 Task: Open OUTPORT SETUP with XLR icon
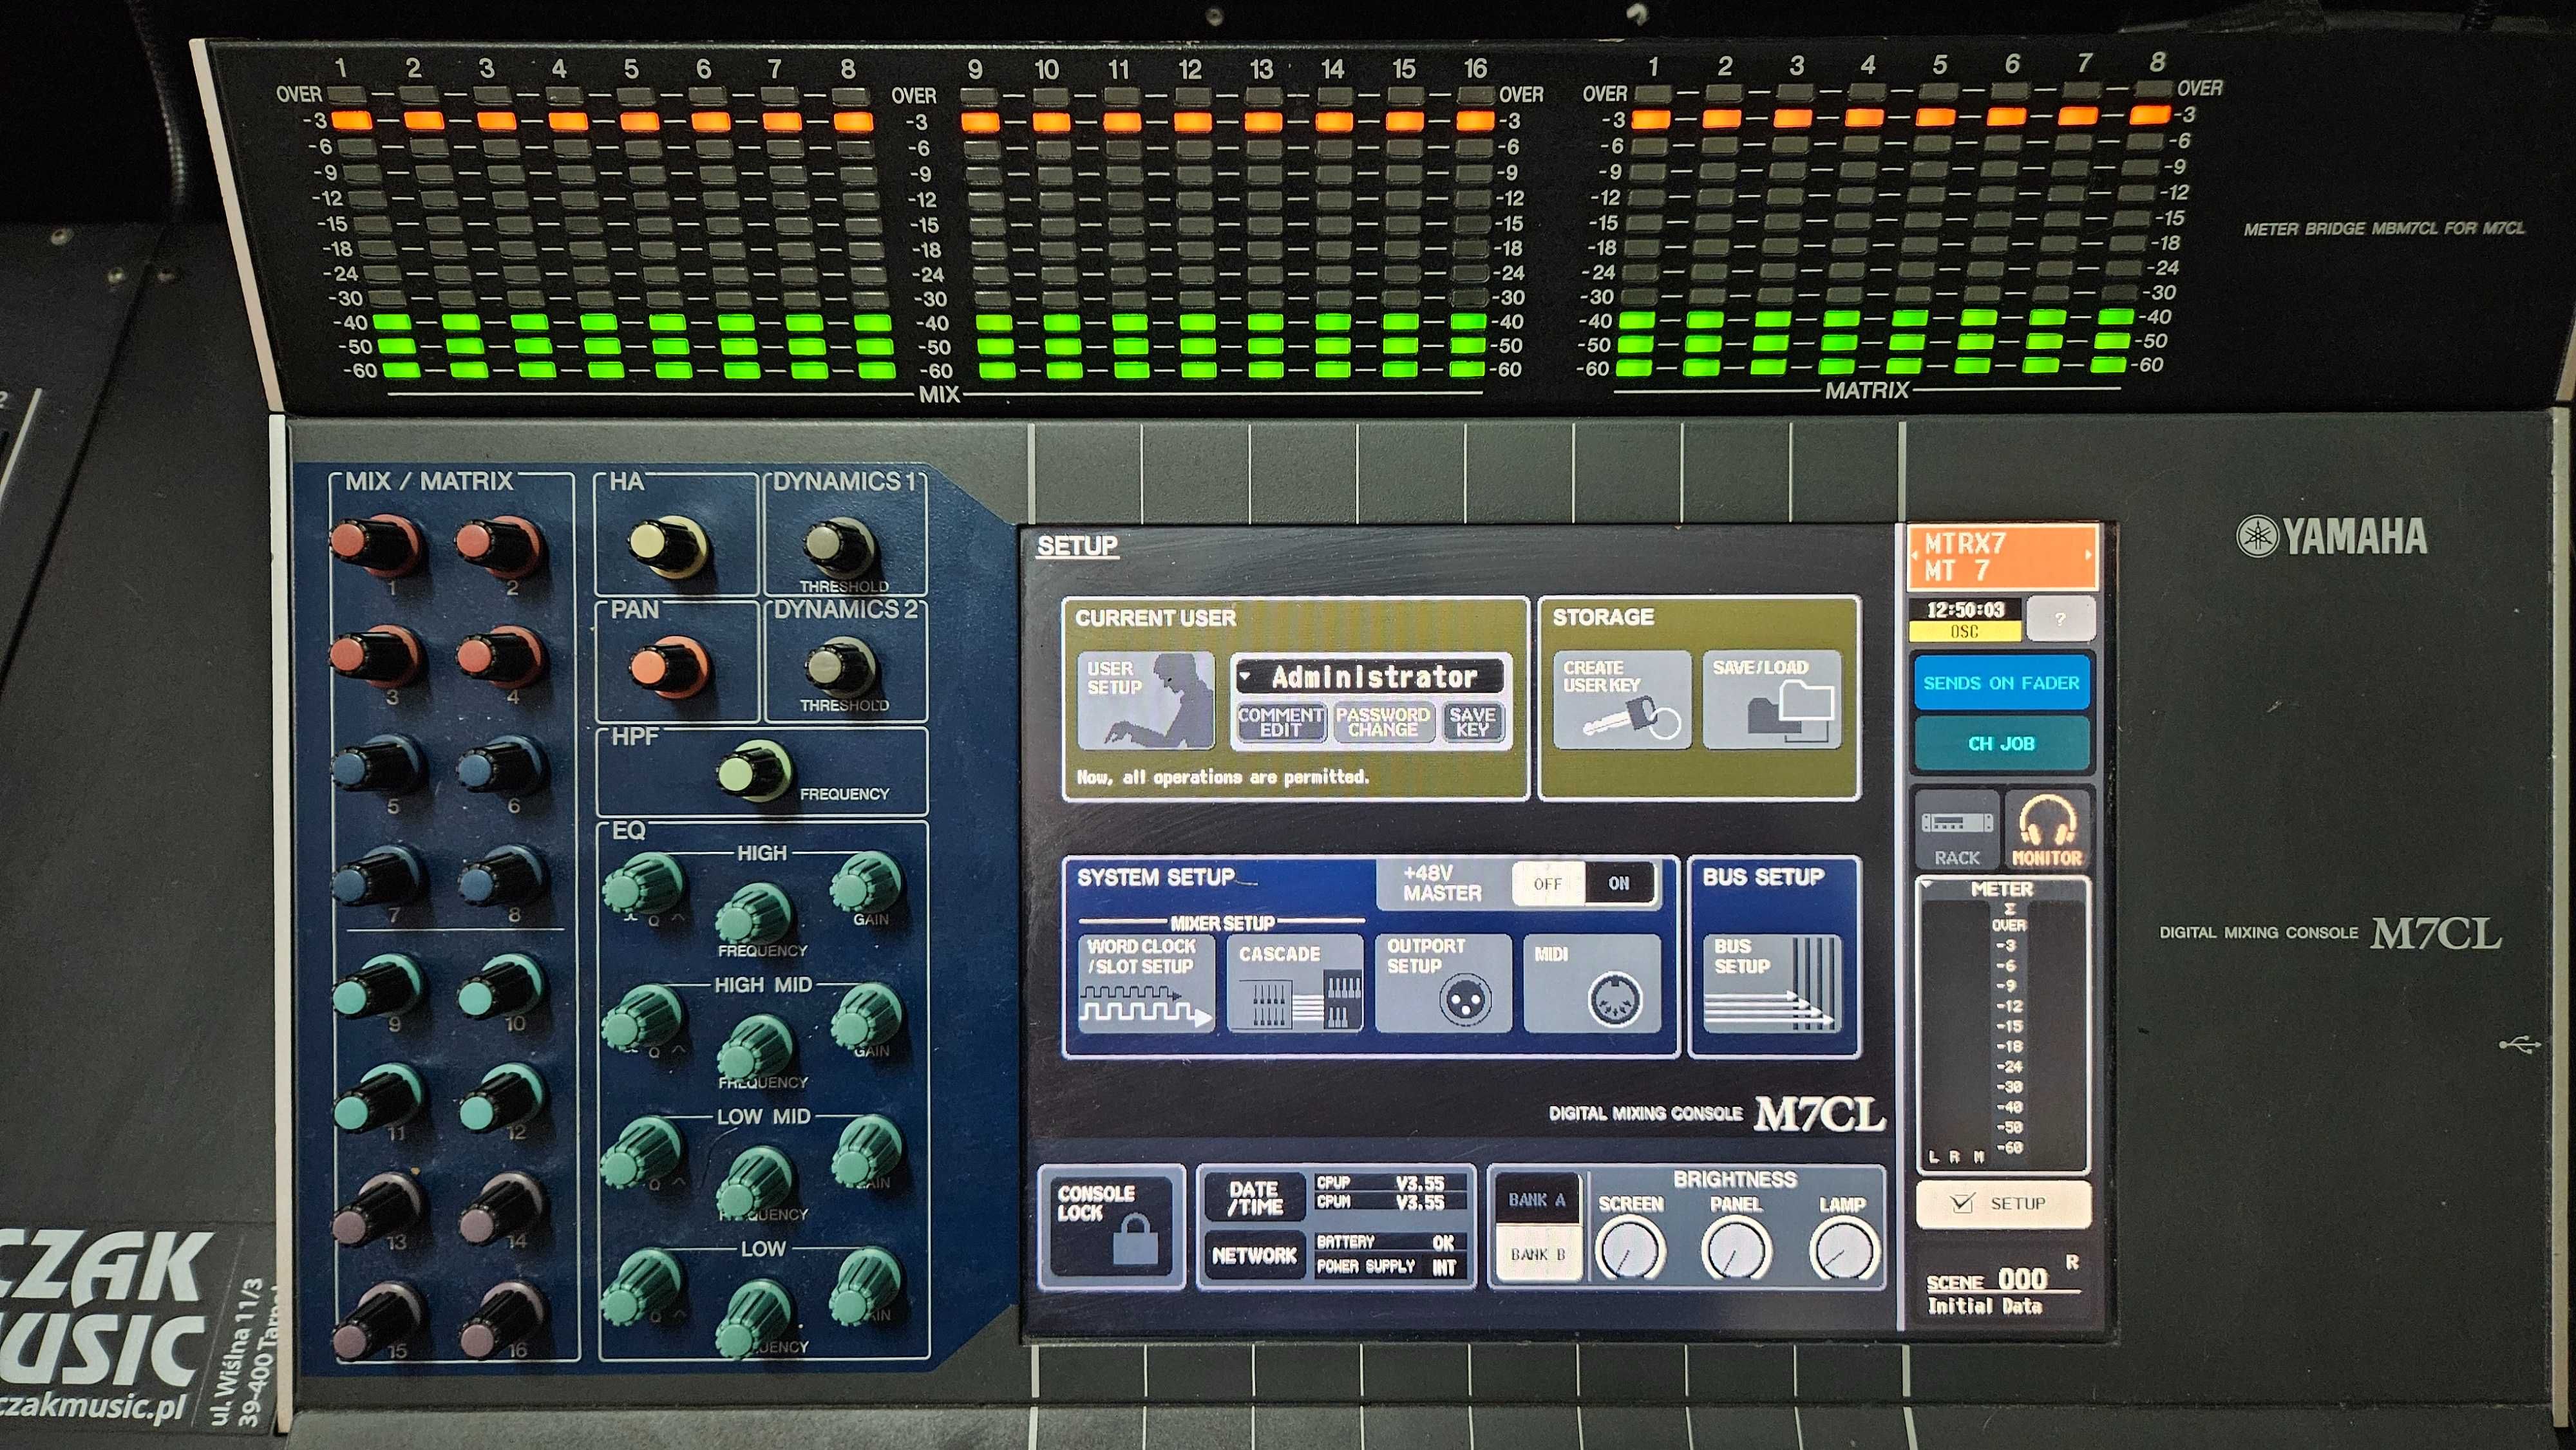point(1443,983)
